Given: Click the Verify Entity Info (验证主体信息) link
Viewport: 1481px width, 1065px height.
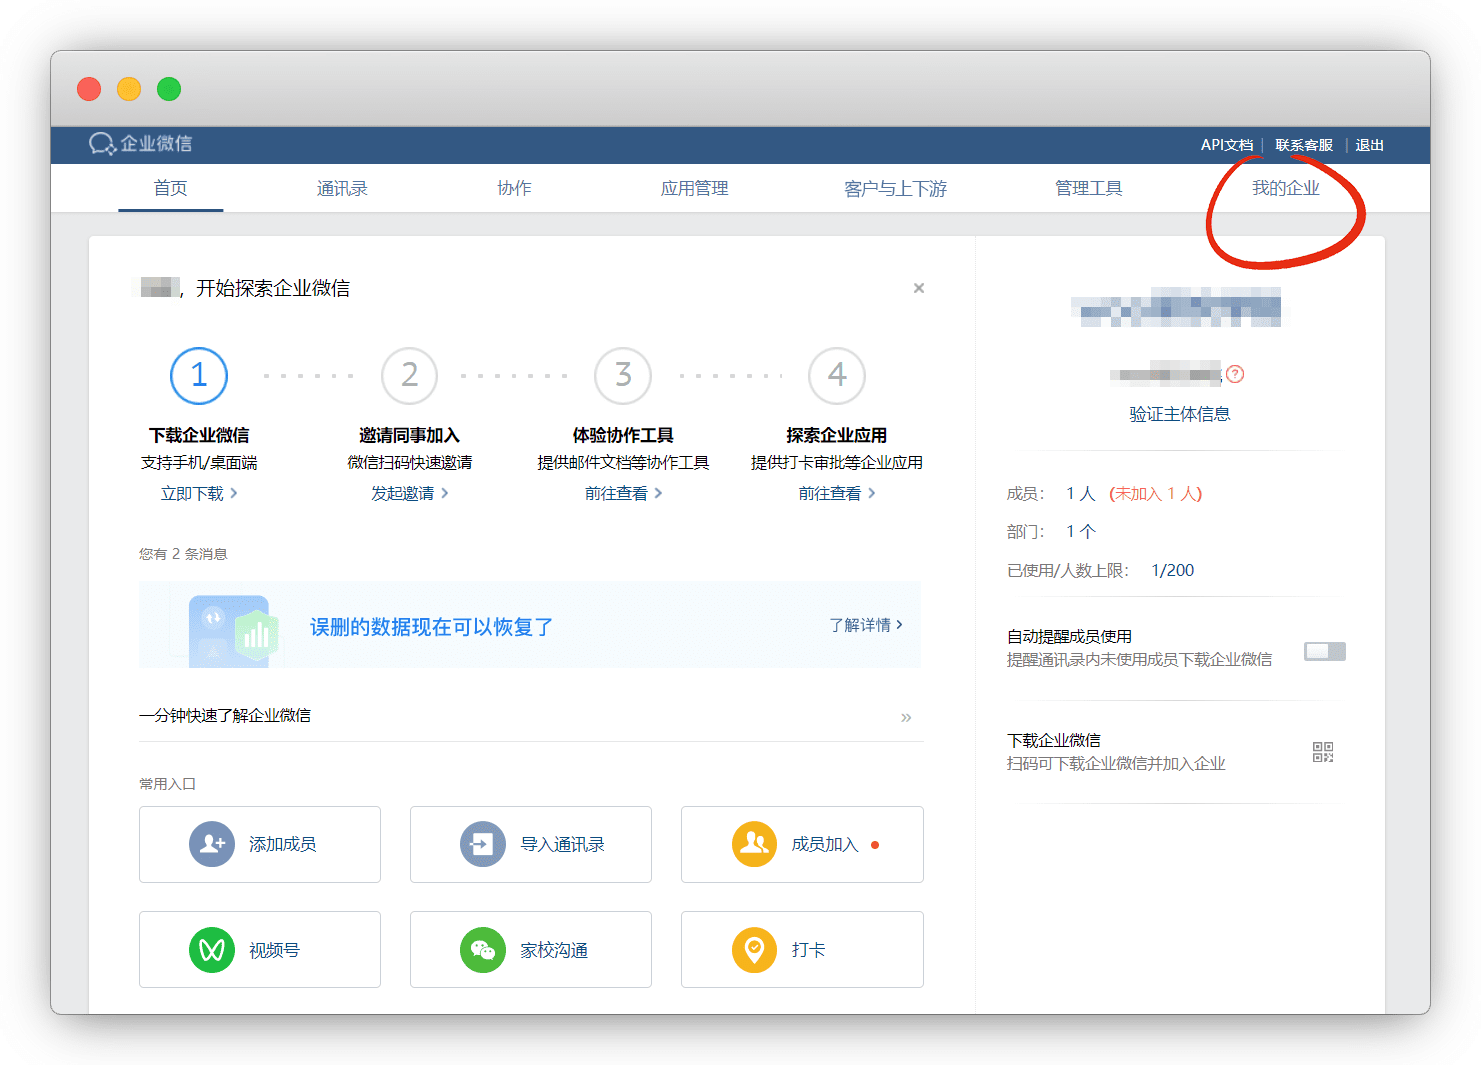Looking at the screenshot, I should click(x=1179, y=414).
